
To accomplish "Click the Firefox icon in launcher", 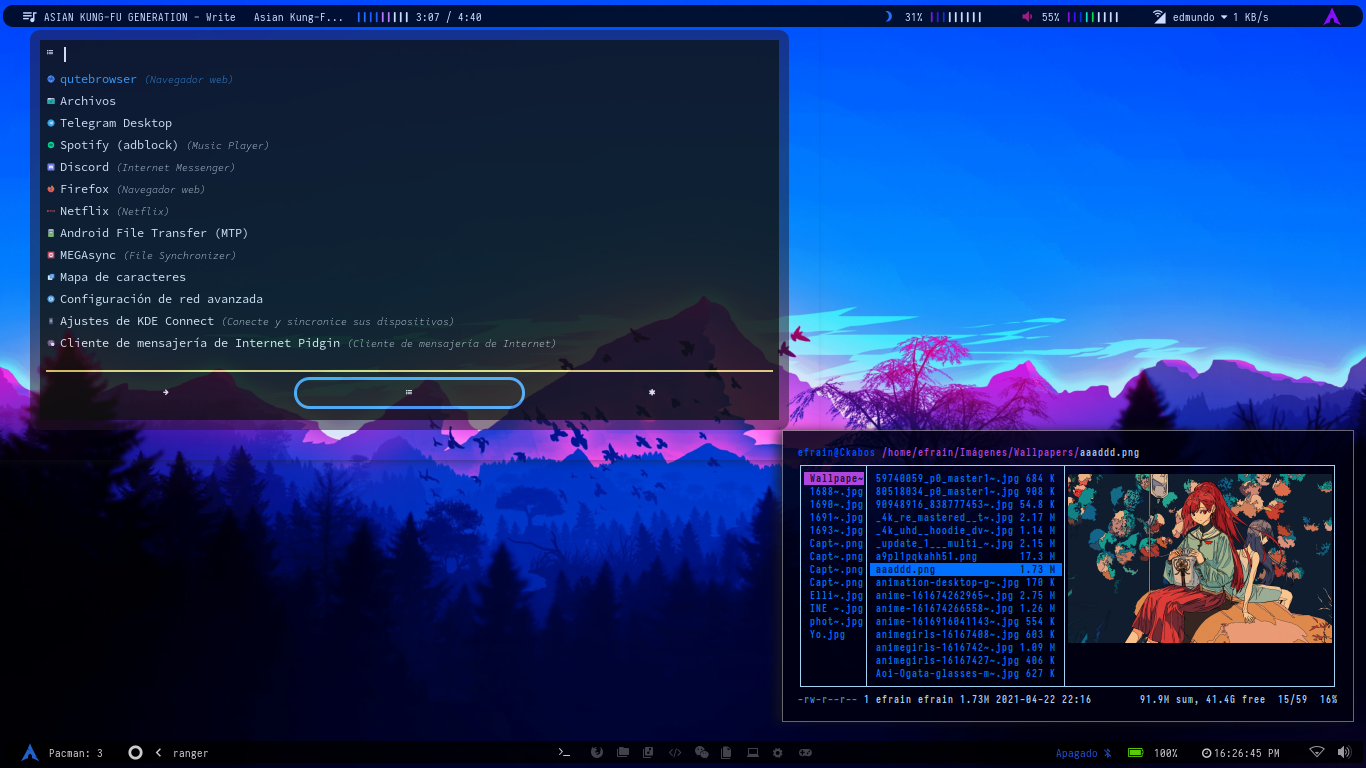I will pyautogui.click(x=51, y=189).
